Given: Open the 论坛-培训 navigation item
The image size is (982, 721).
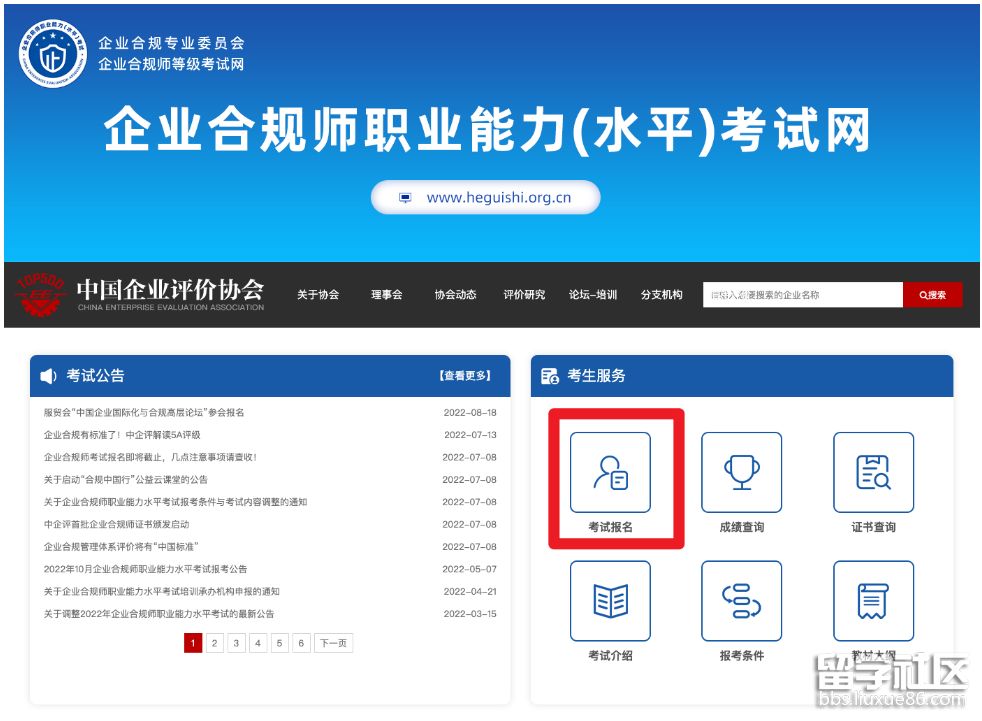Looking at the screenshot, I should 593,295.
